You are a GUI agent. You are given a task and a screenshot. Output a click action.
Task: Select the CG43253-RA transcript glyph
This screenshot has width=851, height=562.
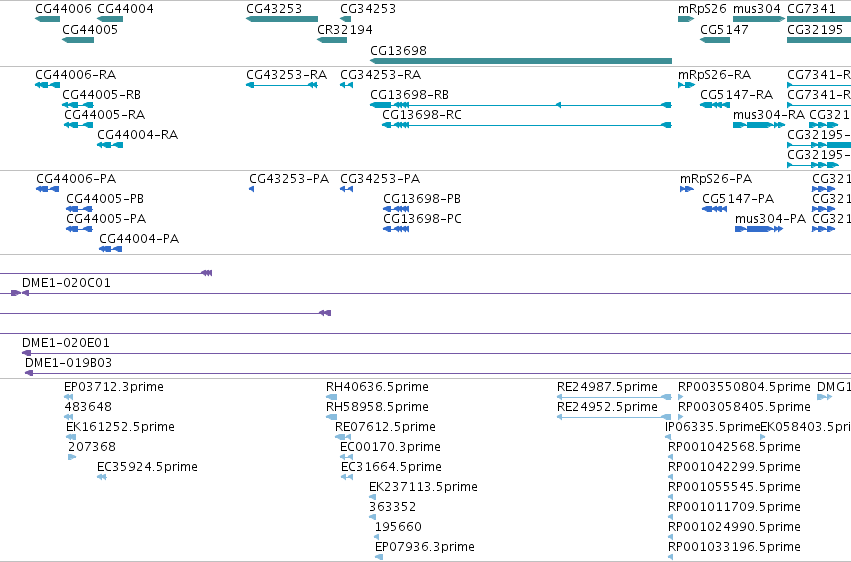[x=282, y=85]
